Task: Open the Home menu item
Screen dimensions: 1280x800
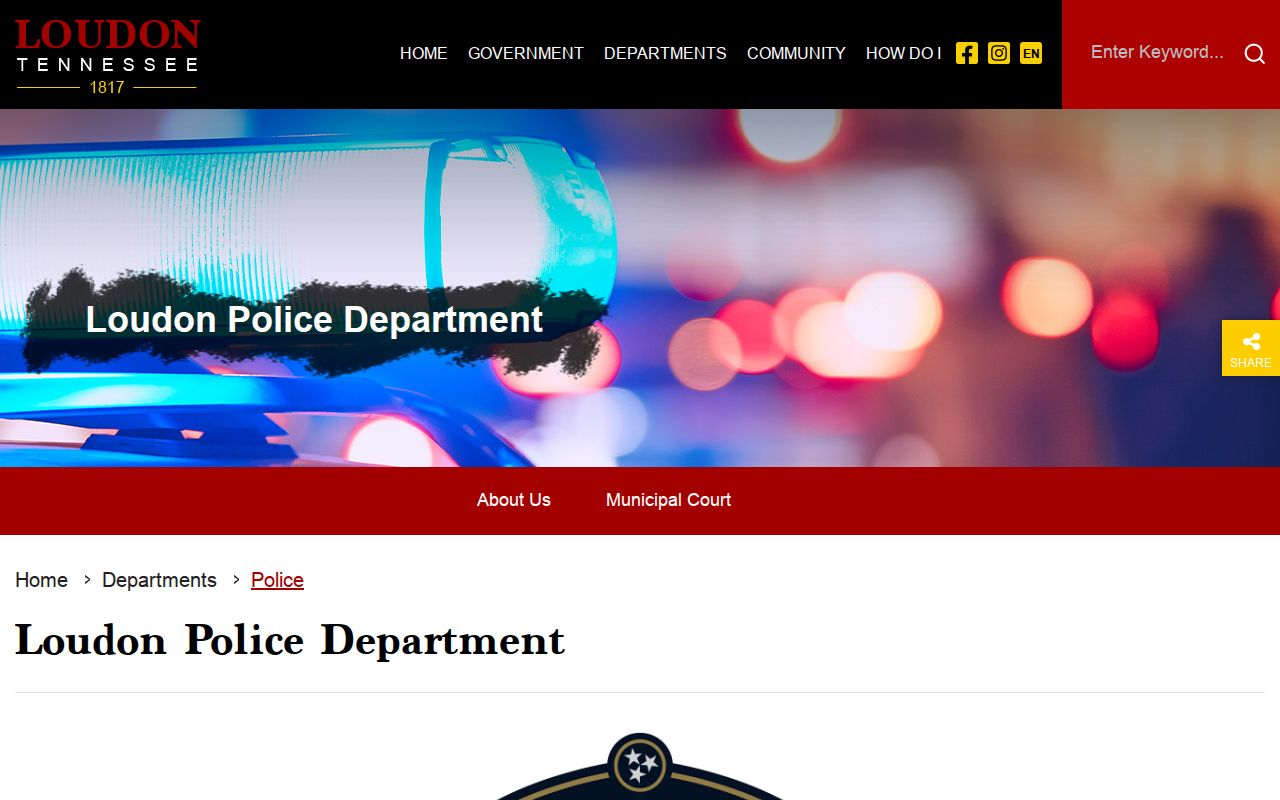Action: pos(424,53)
